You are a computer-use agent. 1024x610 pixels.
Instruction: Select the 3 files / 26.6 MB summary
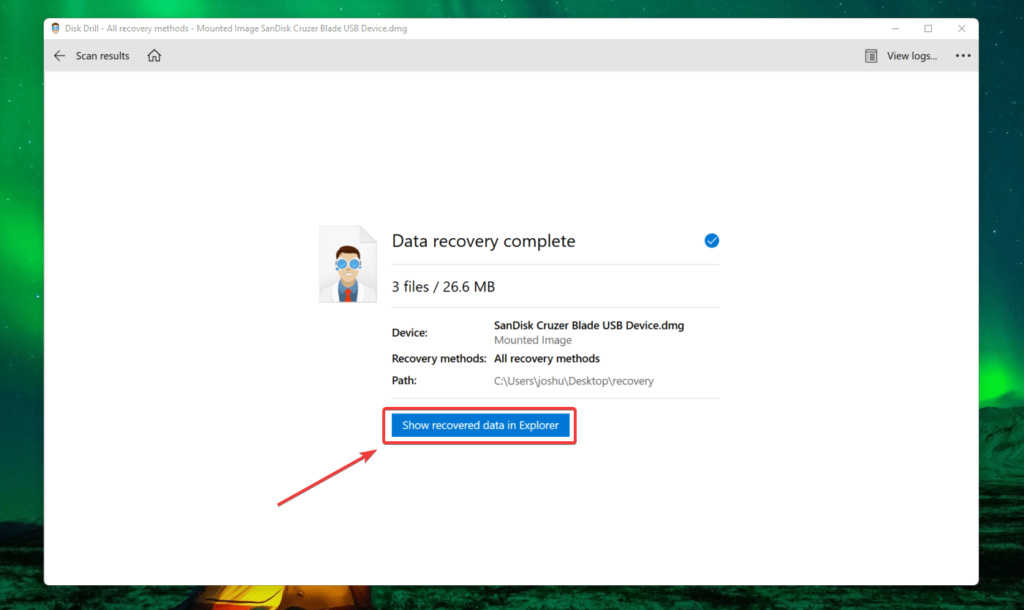442,286
